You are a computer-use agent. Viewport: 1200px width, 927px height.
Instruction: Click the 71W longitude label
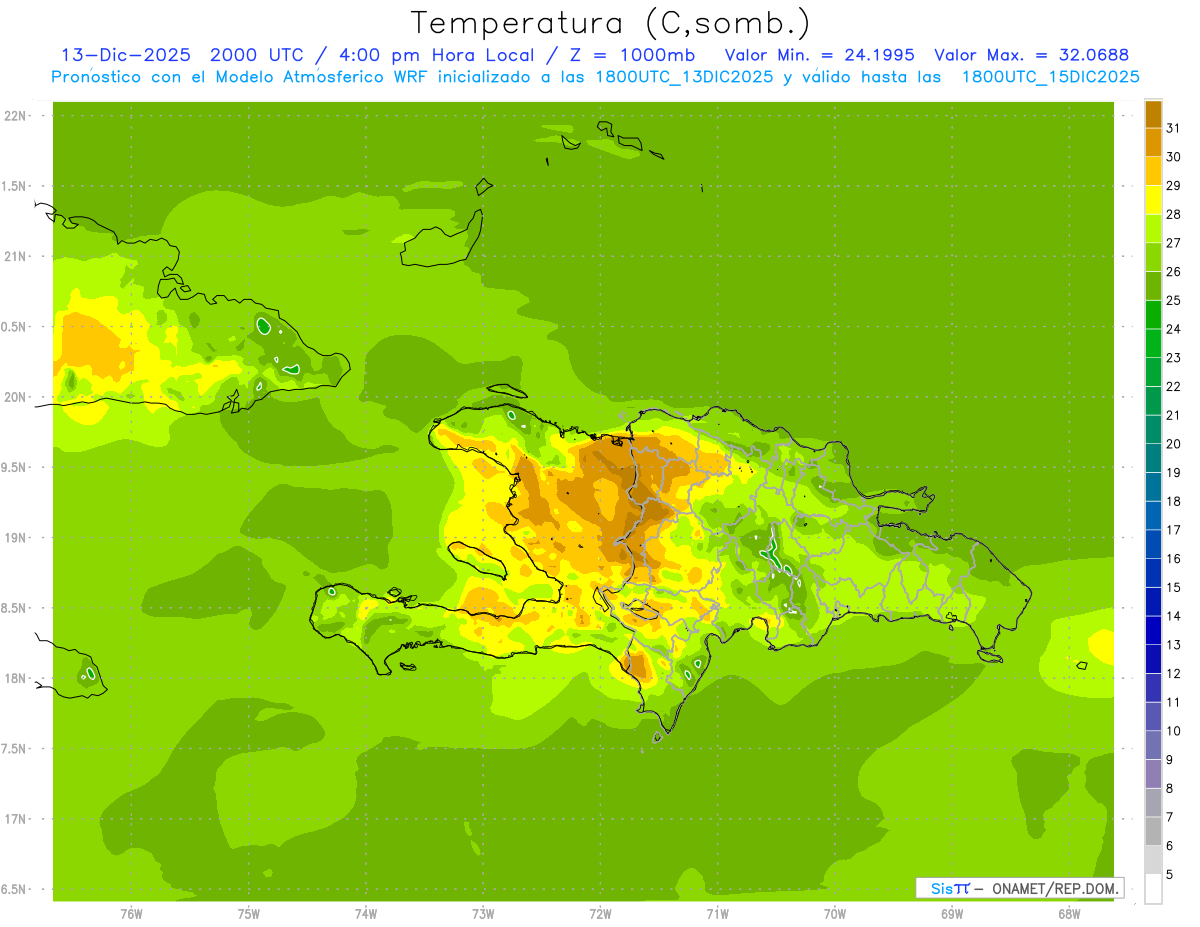point(717,914)
